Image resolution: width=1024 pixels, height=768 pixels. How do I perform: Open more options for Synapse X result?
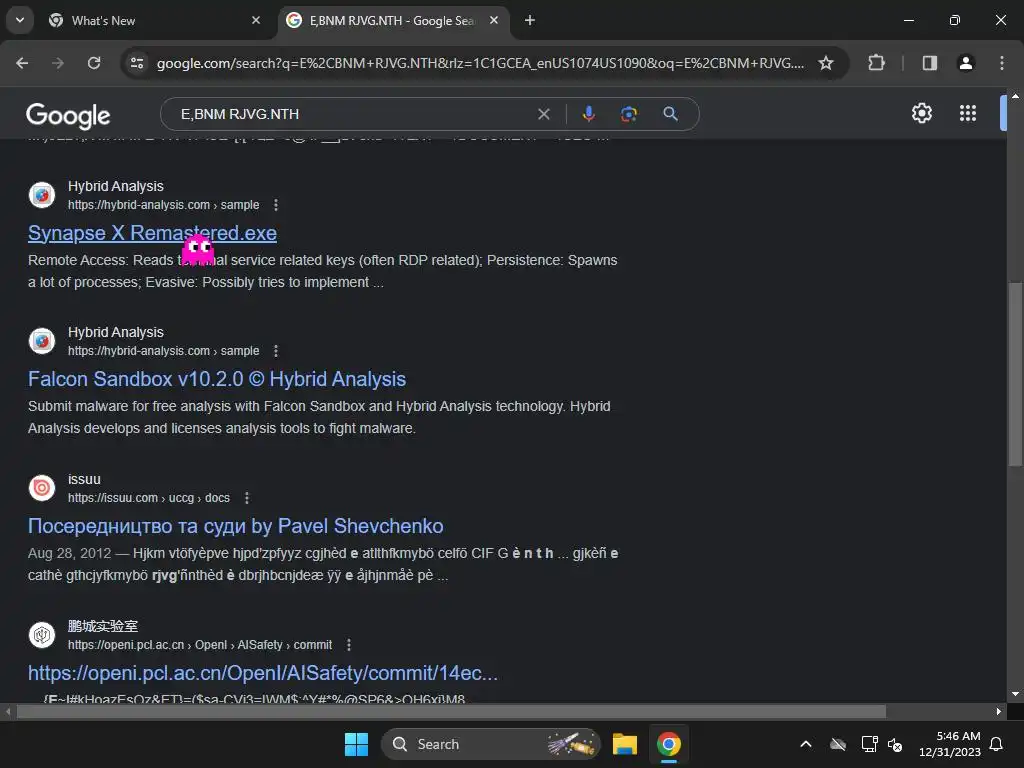coord(276,205)
